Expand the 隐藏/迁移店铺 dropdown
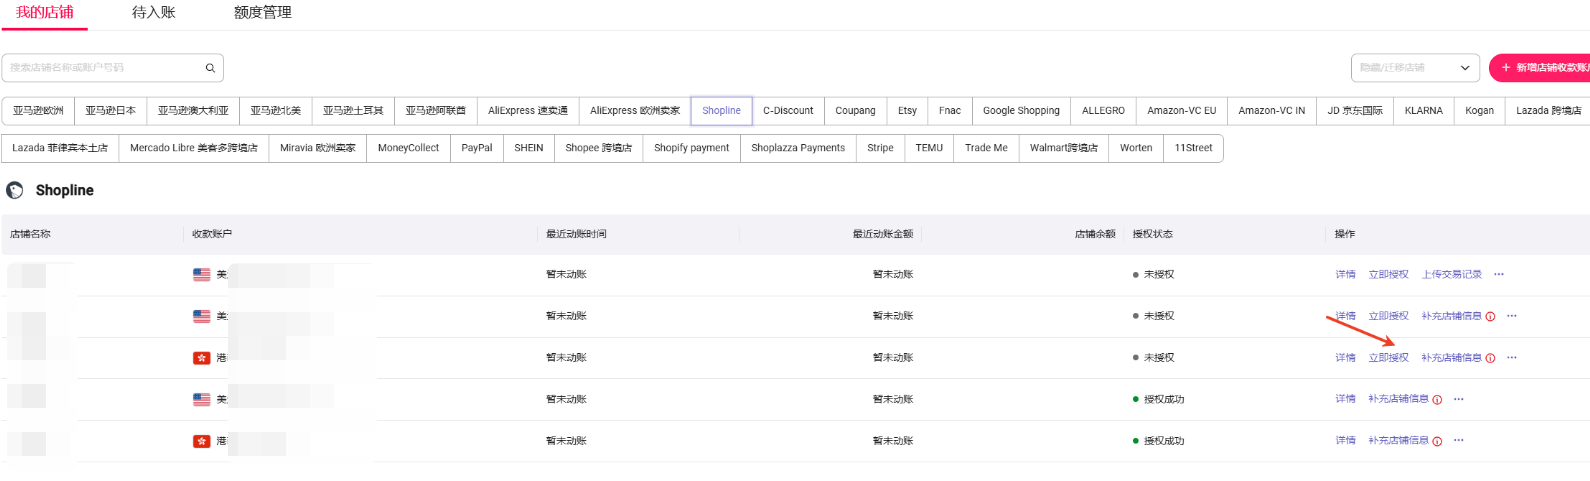This screenshot has width=1590, height=481. (x=1415, y=68)
